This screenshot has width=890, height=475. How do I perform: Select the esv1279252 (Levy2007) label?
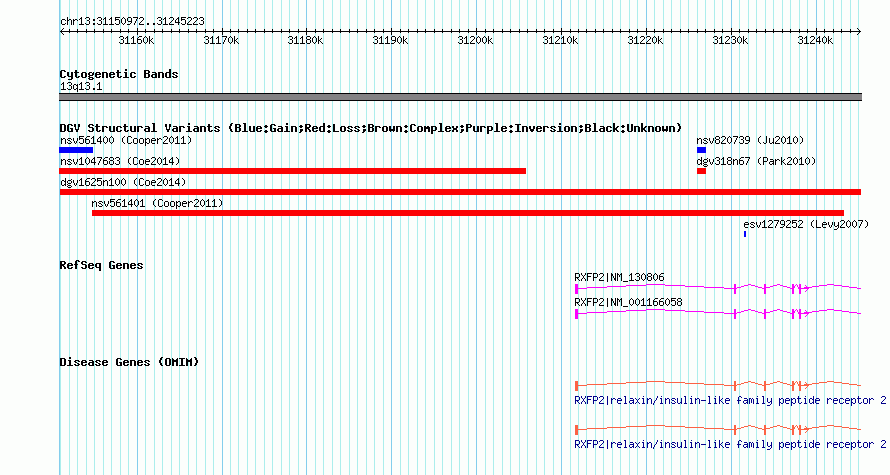(806, 224)
